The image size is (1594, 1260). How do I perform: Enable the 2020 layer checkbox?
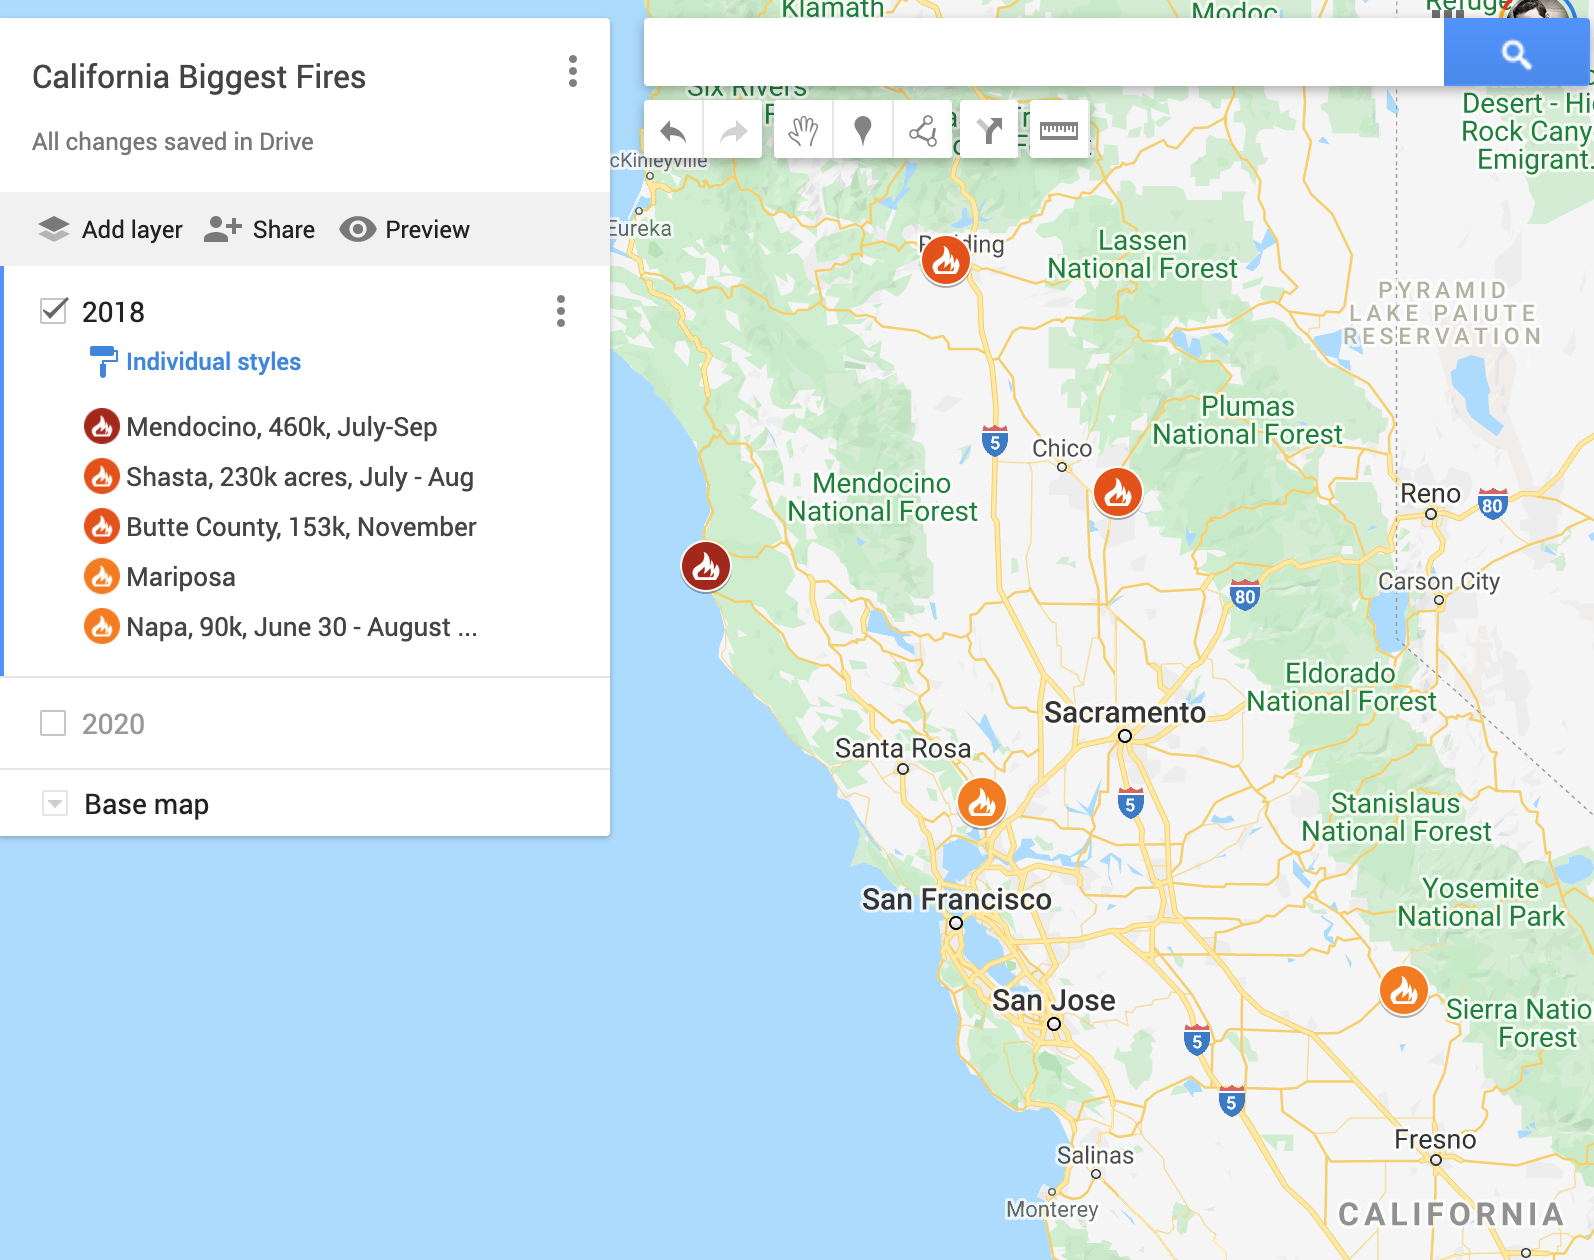53,723
